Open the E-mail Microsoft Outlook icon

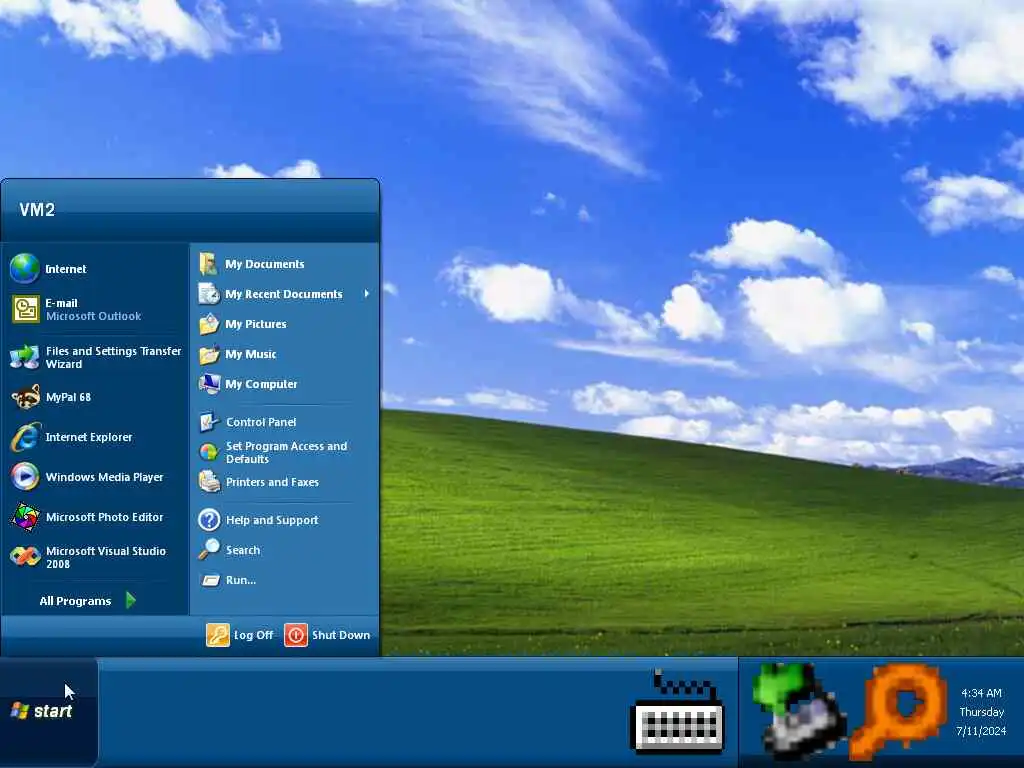[25, 309]
